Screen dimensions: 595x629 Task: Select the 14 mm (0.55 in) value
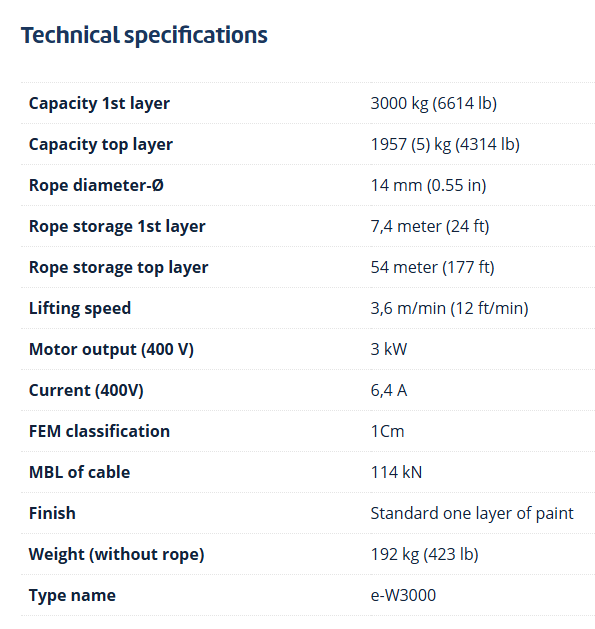[x=428, y=185]
